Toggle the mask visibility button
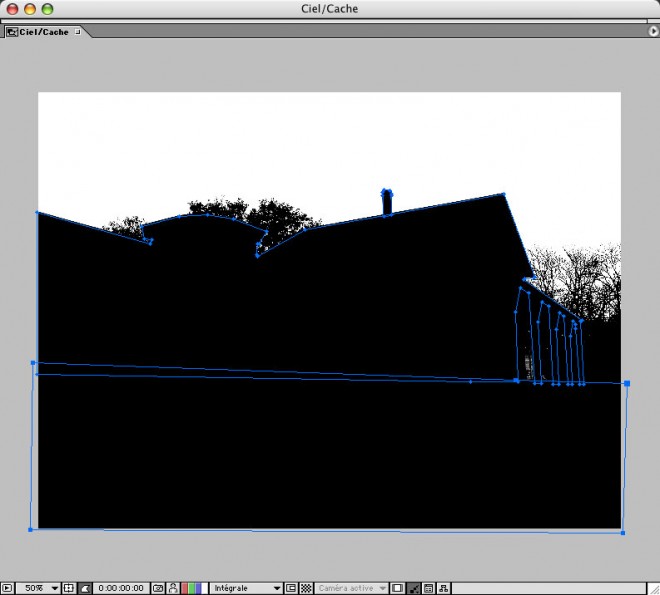The width and height of the screenshot is (660, 595). (x=85, y=588)
